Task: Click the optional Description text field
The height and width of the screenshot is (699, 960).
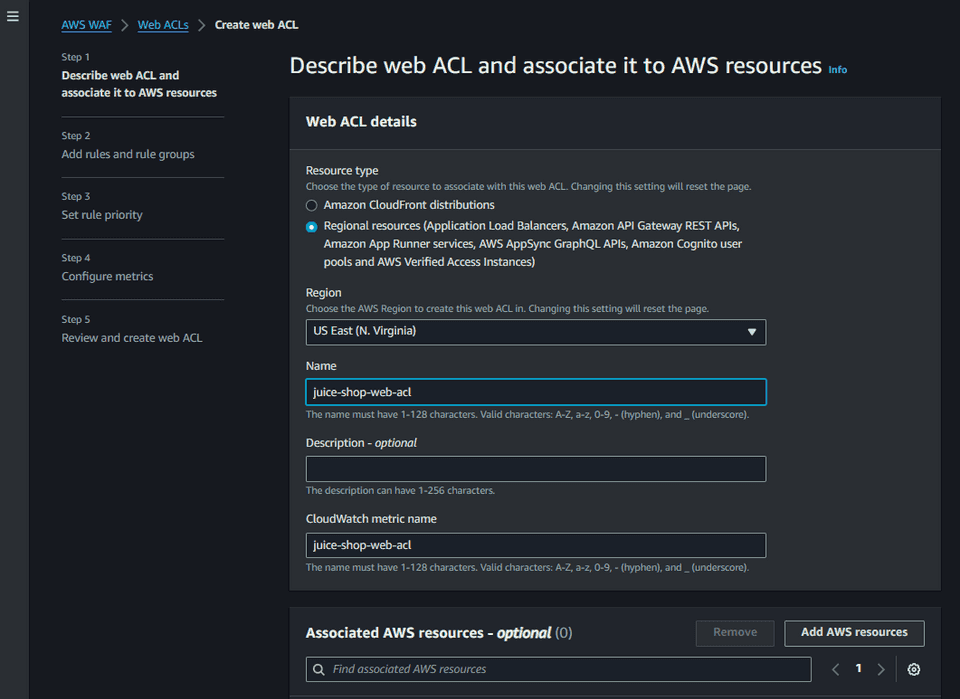Action: point(536,468)
